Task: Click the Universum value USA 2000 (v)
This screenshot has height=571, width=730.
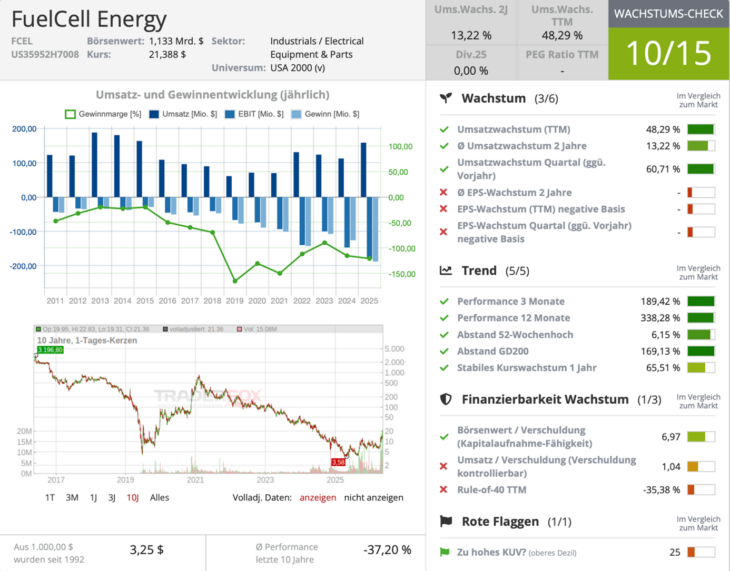Action: point(297,68)
